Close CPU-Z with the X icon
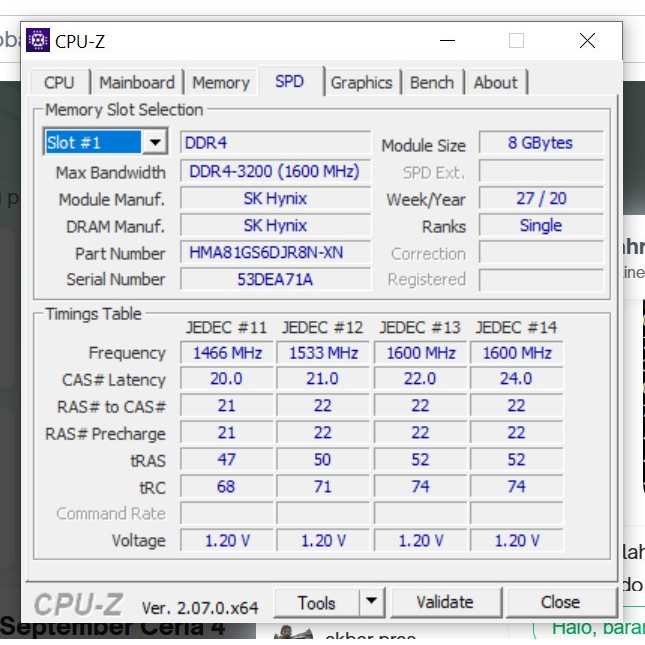Image resolution: width=645 pixels, height=645 pixels. click(x=587, y=40)
